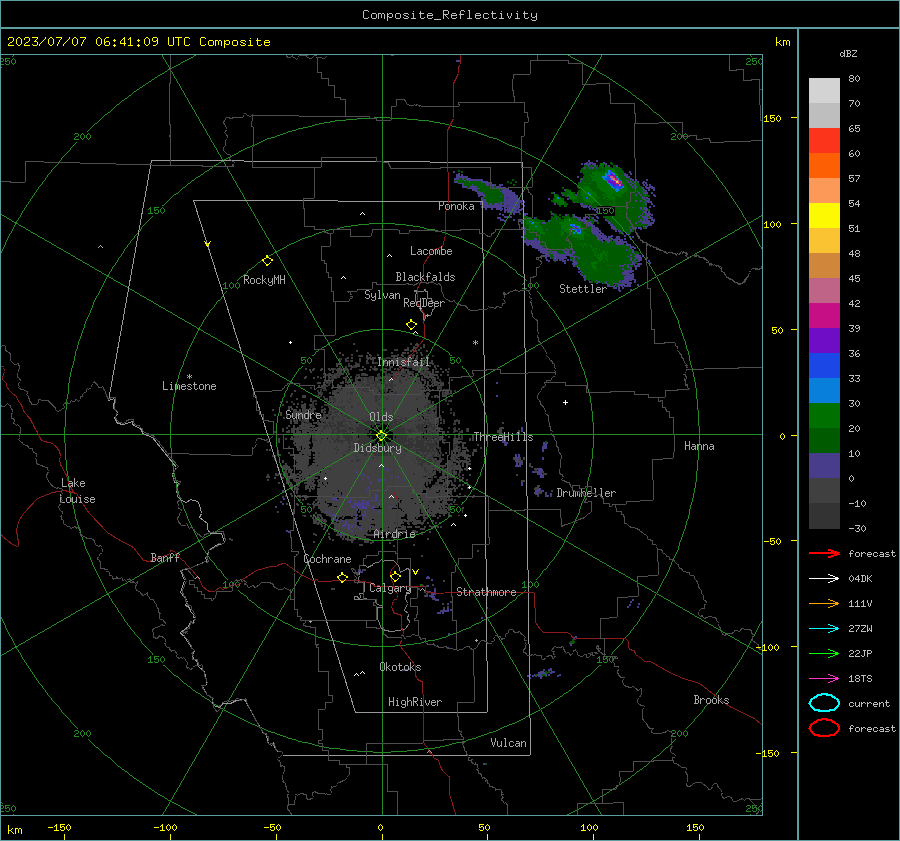Select the Drumheller label

586,493
